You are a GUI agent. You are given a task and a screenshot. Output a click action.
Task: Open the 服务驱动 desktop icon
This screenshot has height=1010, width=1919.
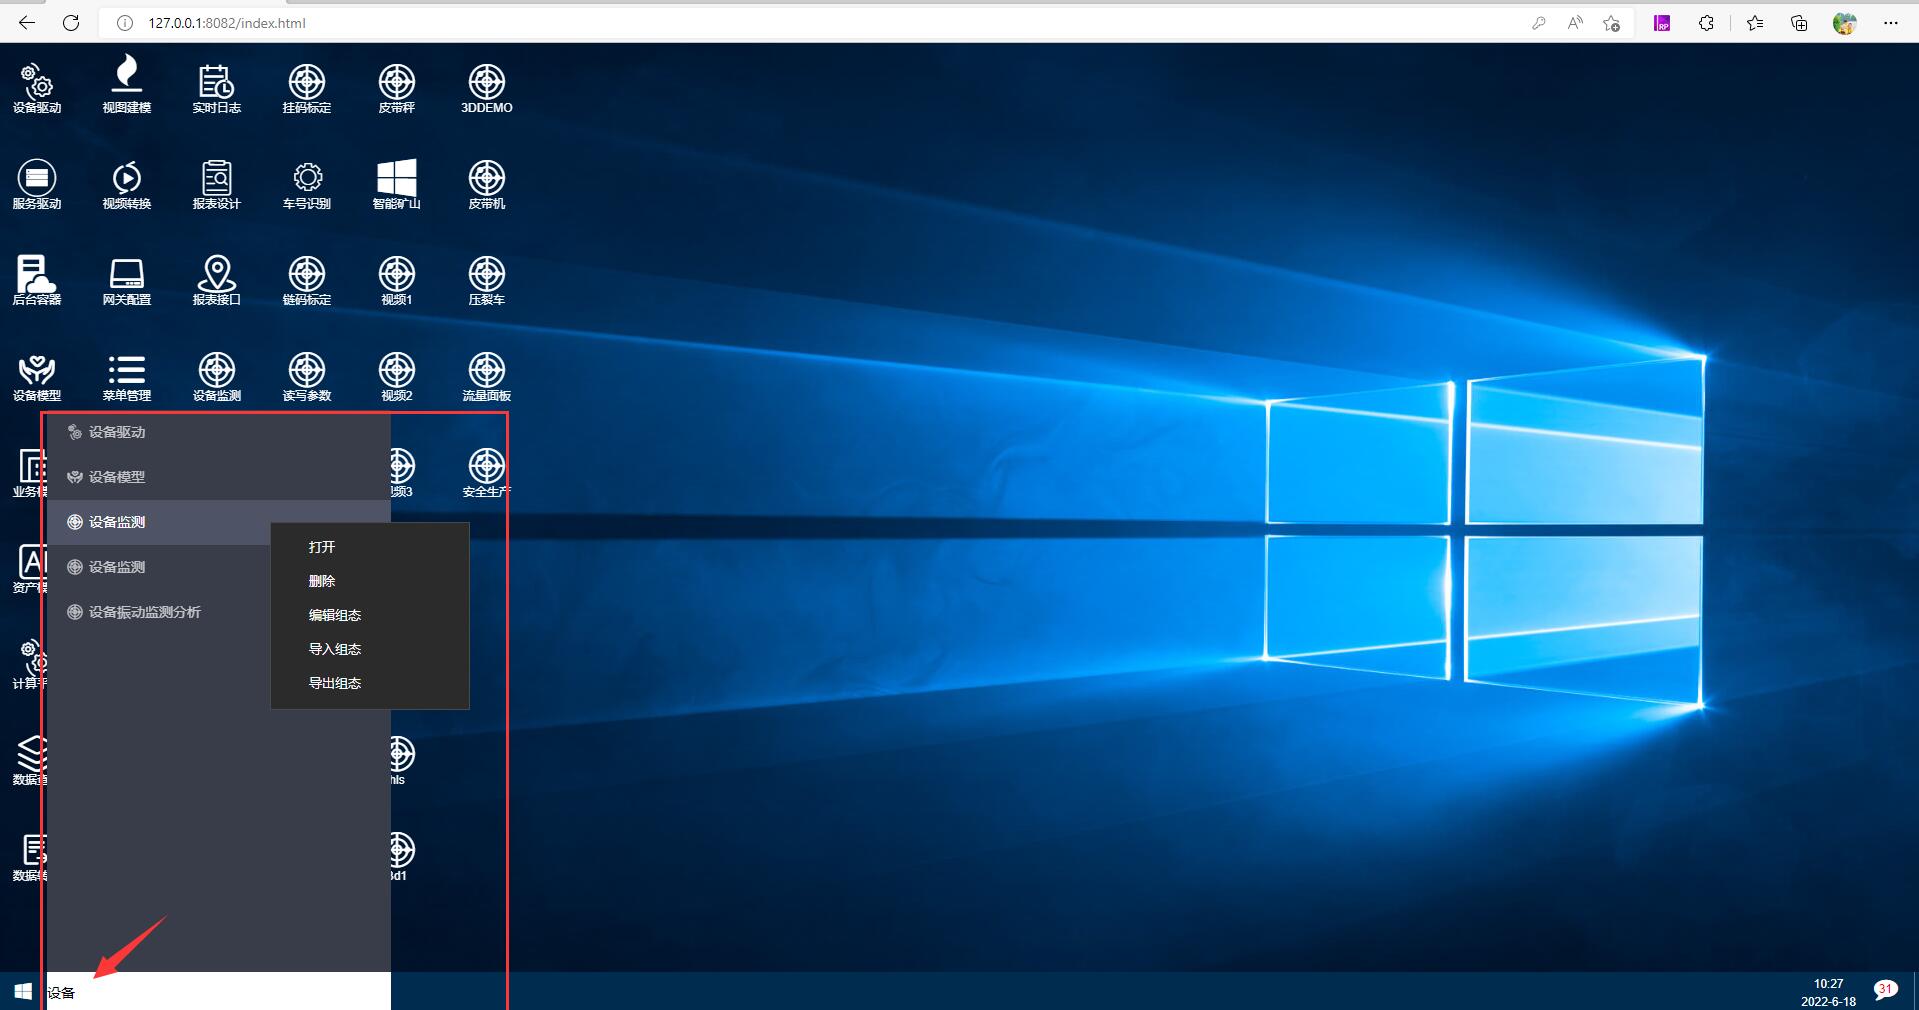37,184
